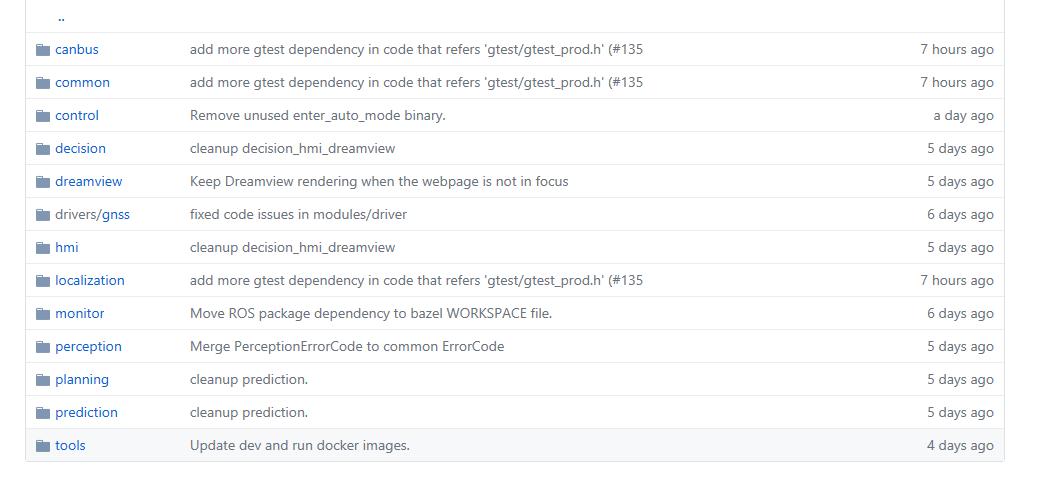Open the localization folder

[x=90, y=281]
